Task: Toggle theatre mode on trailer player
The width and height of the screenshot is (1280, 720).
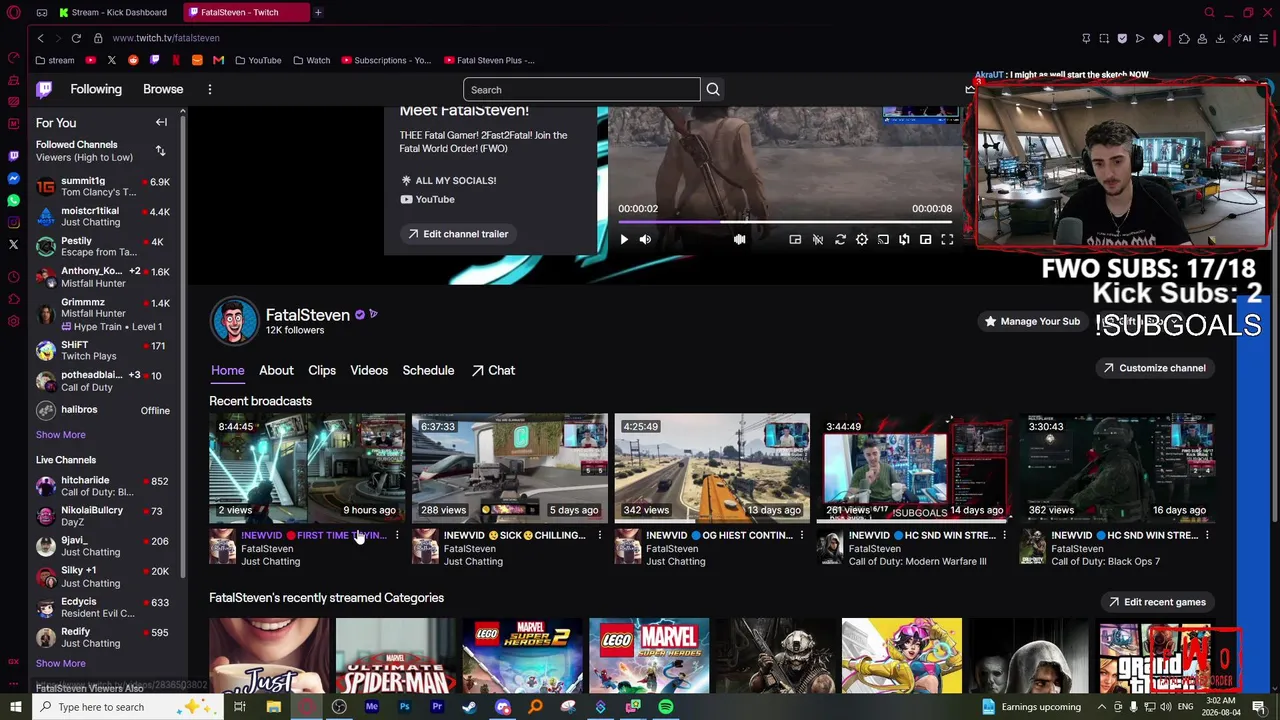Action: 926,239
